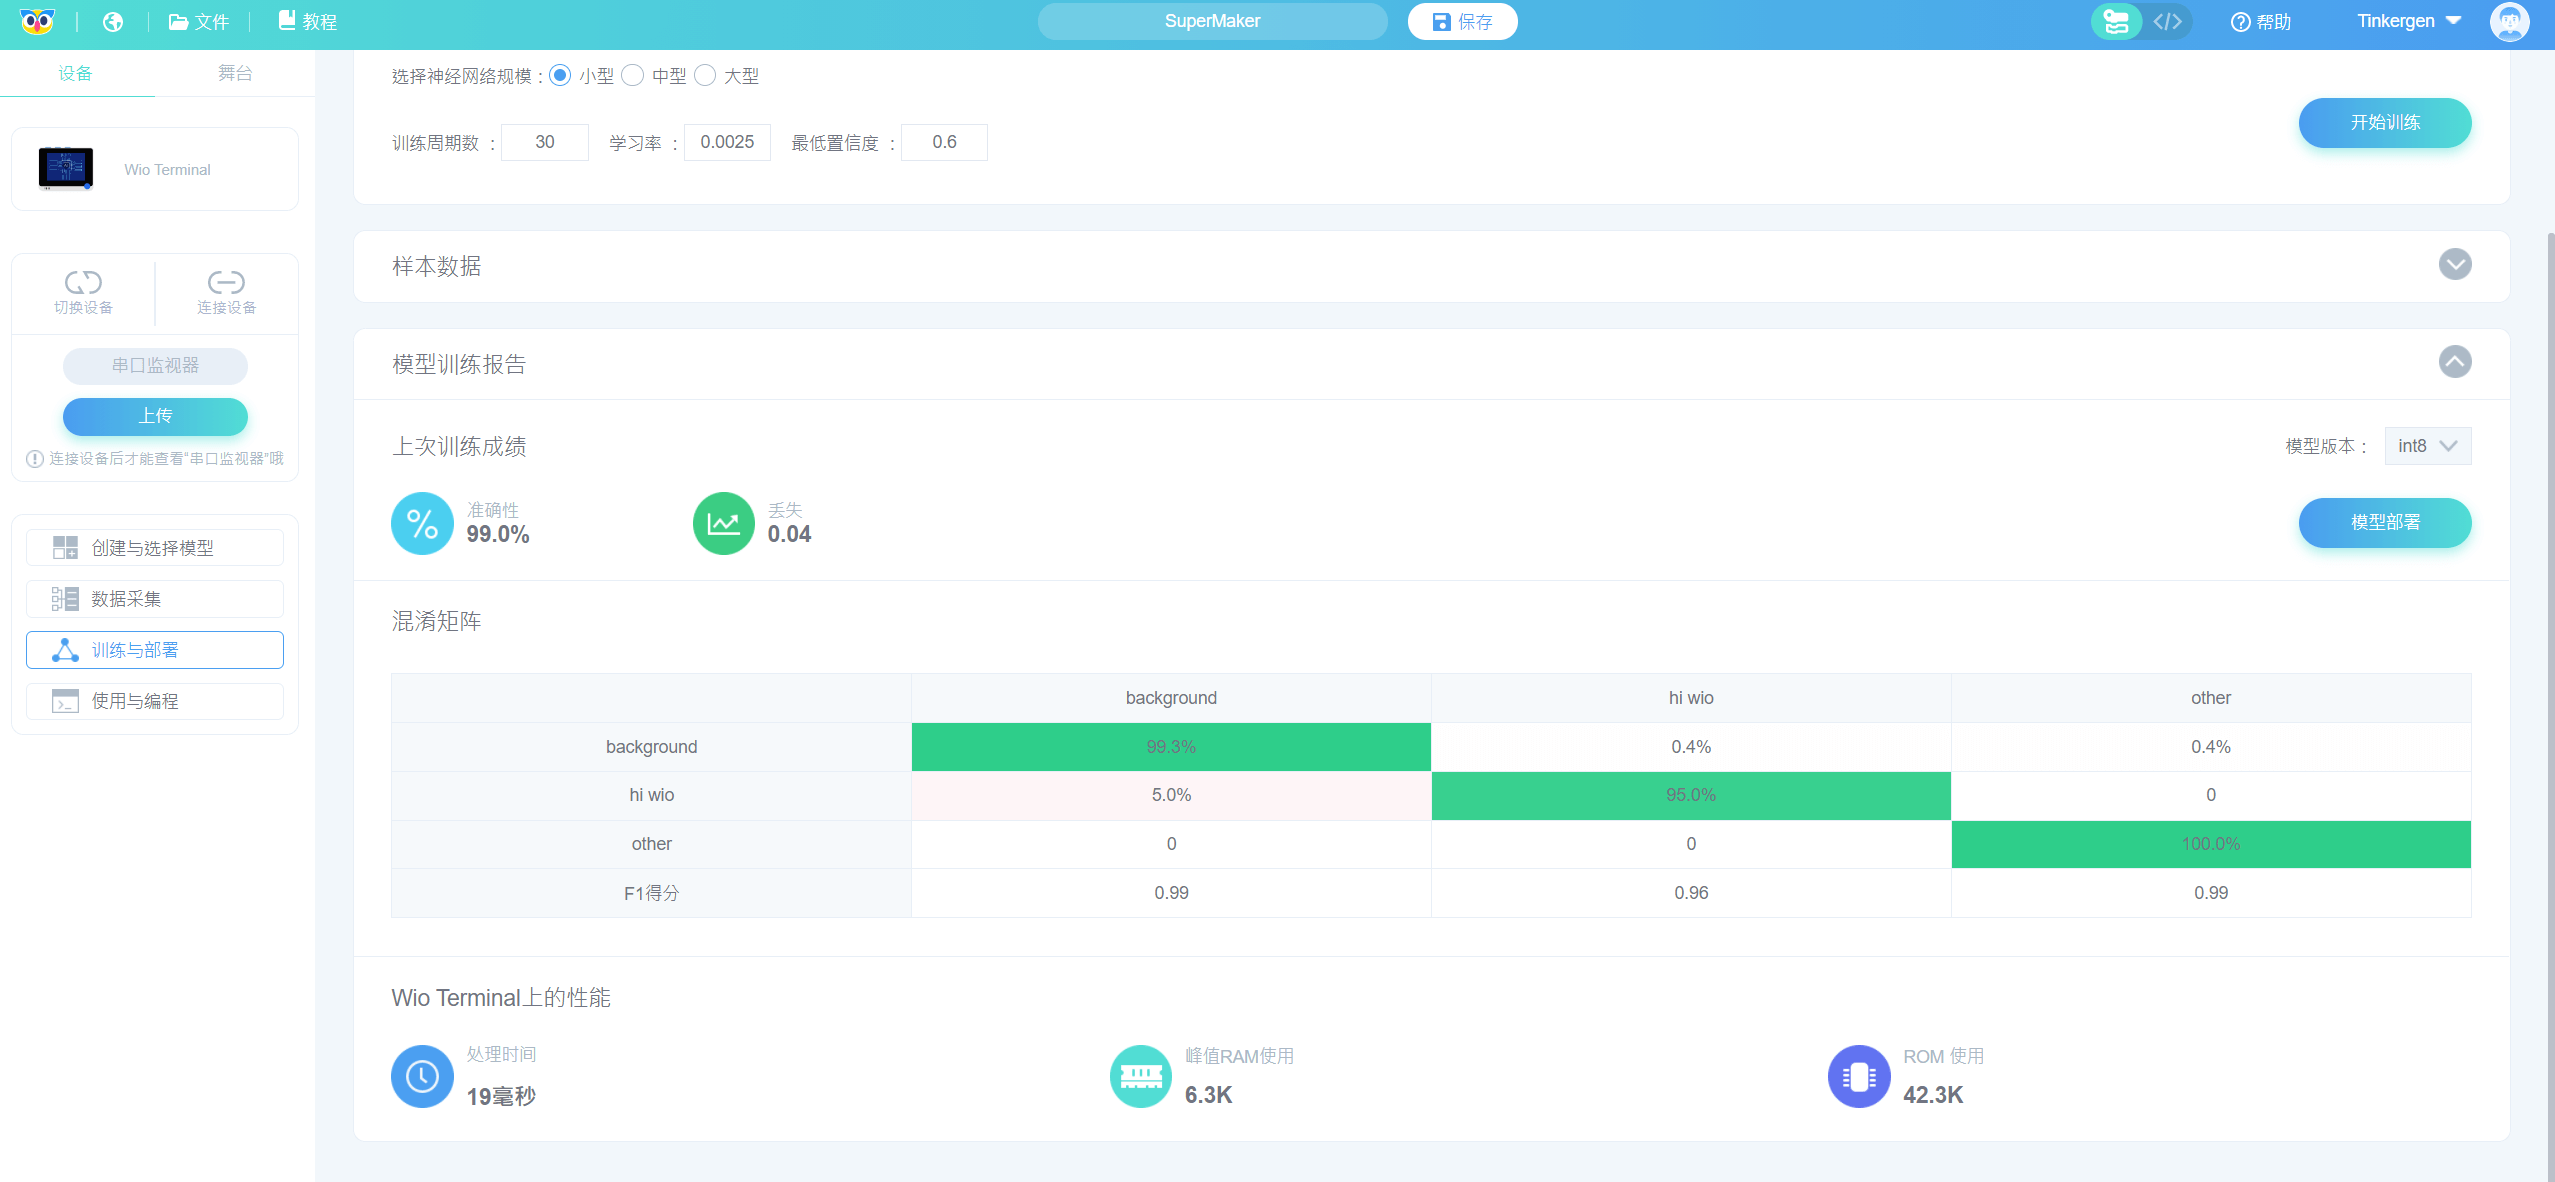
Task: Switch to block mode icon
Action: [2116, 21]
